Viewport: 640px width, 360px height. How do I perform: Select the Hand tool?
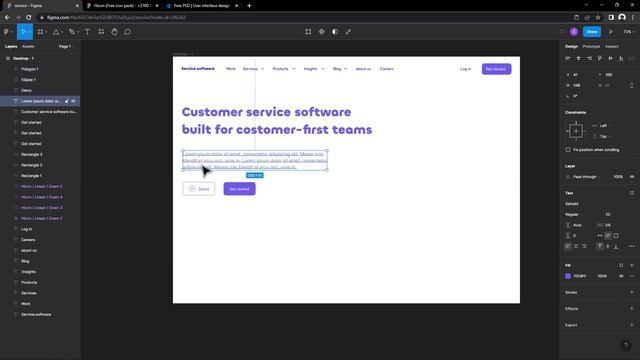[x=114, y=32]
